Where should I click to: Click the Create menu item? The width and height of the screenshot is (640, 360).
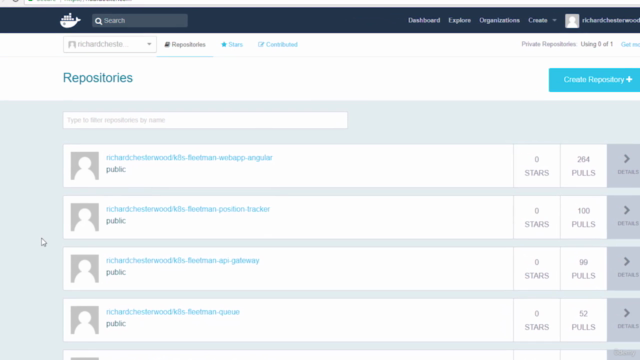point(538,20)
